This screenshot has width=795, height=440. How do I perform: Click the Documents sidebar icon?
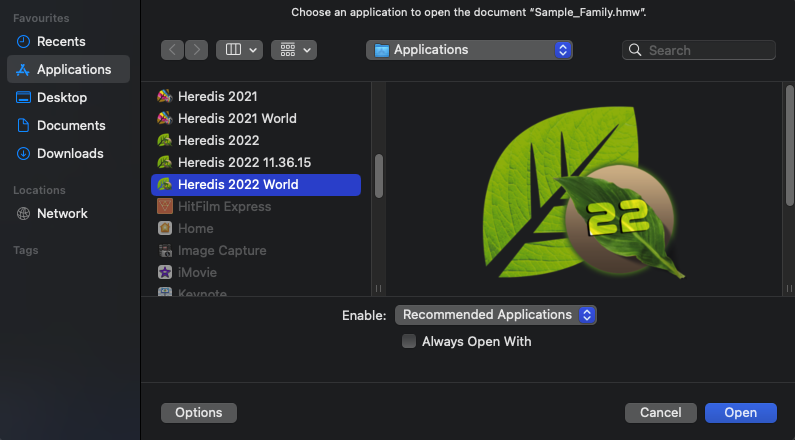(x=23, y=125)
